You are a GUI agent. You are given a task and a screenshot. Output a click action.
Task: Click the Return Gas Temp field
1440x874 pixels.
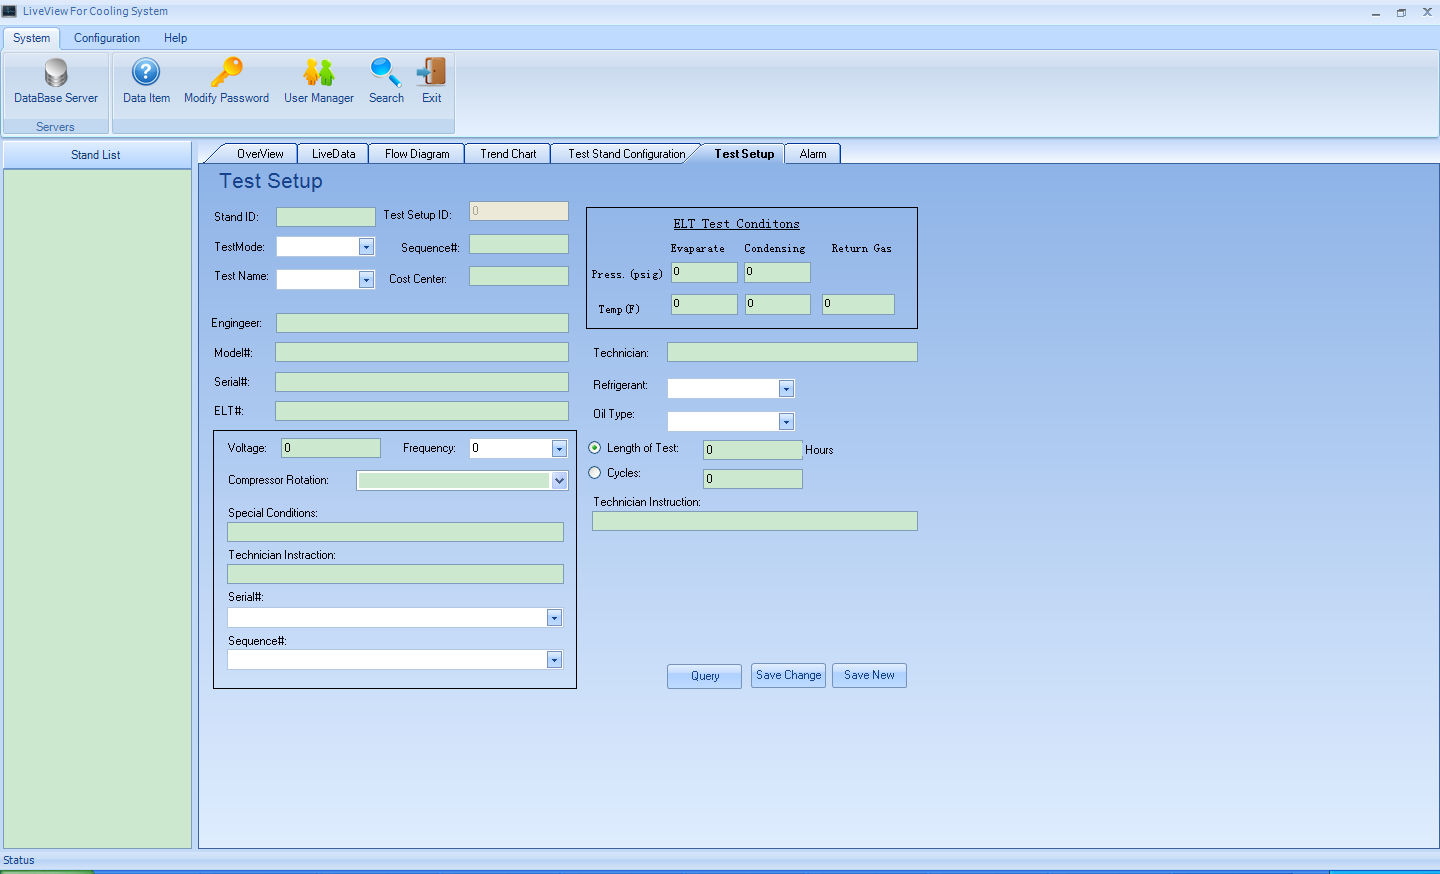[858, 304]
